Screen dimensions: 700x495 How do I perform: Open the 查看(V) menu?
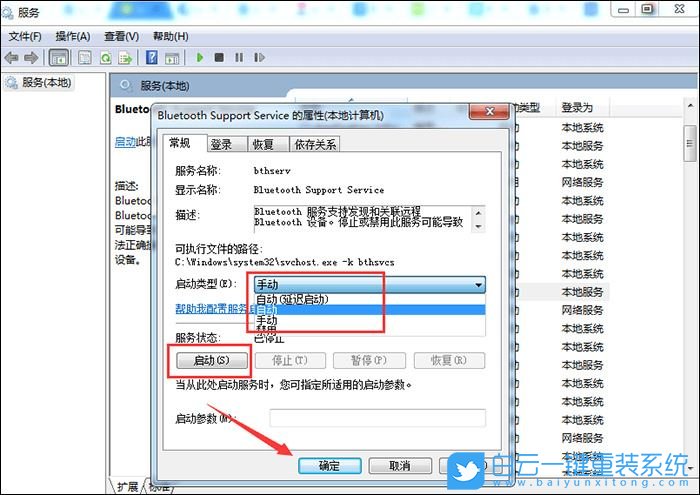[121, 36]
